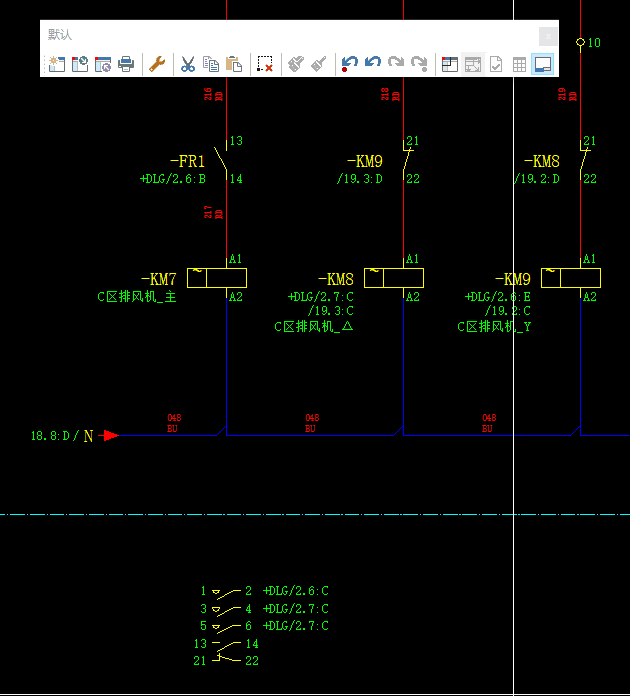Viewport: 630px width, 696px height.
Task: Select the -KM8 coil symbol
Action: [394, 278]
